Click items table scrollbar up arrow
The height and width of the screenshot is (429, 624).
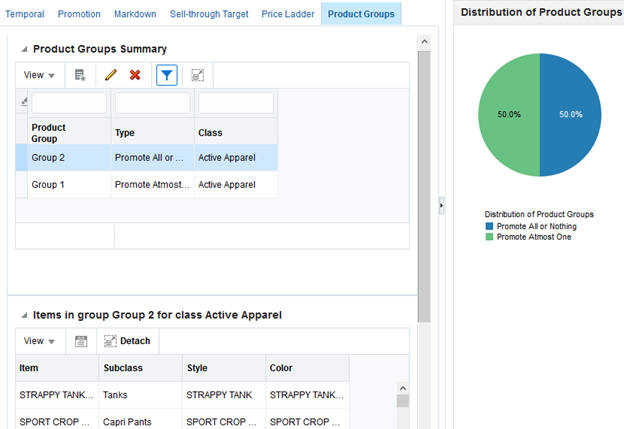[x=403, y=388]
